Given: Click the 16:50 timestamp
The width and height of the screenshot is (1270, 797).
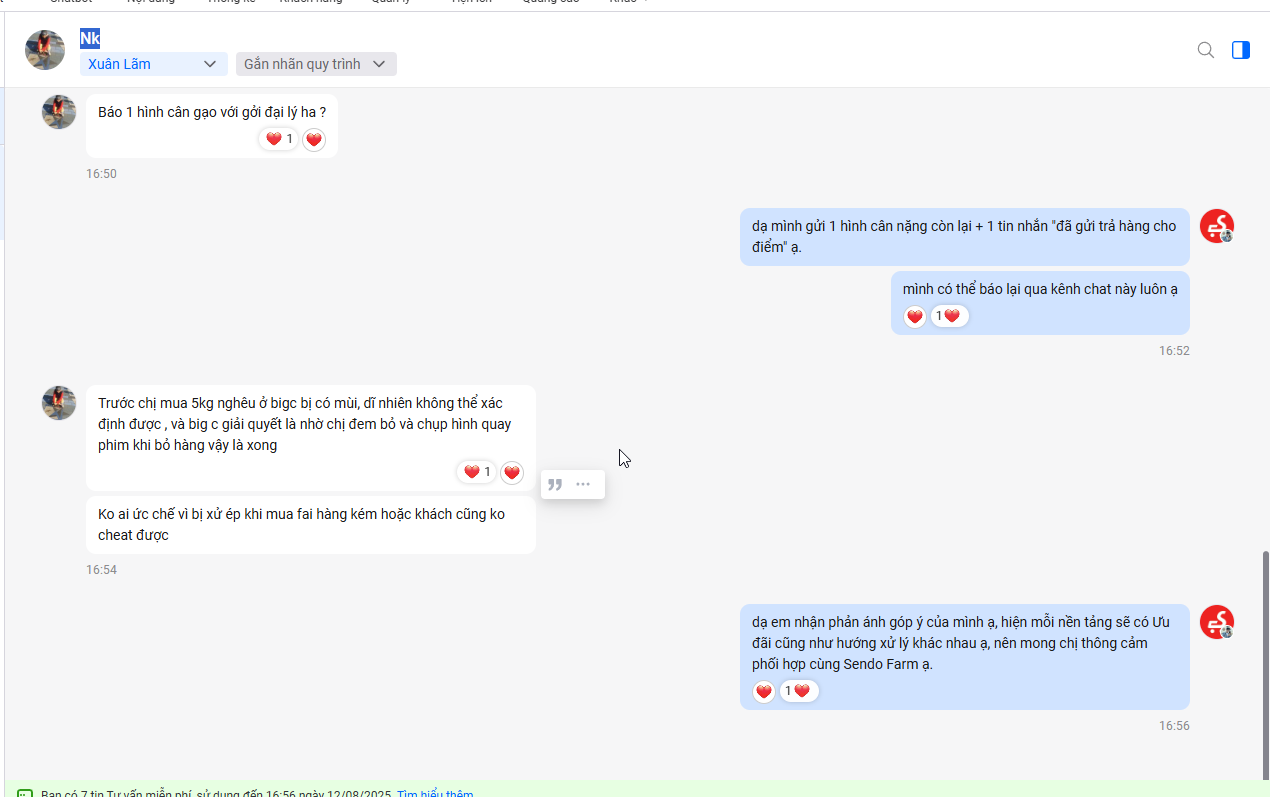Looking at the screenshot, I should coord(101,174).
